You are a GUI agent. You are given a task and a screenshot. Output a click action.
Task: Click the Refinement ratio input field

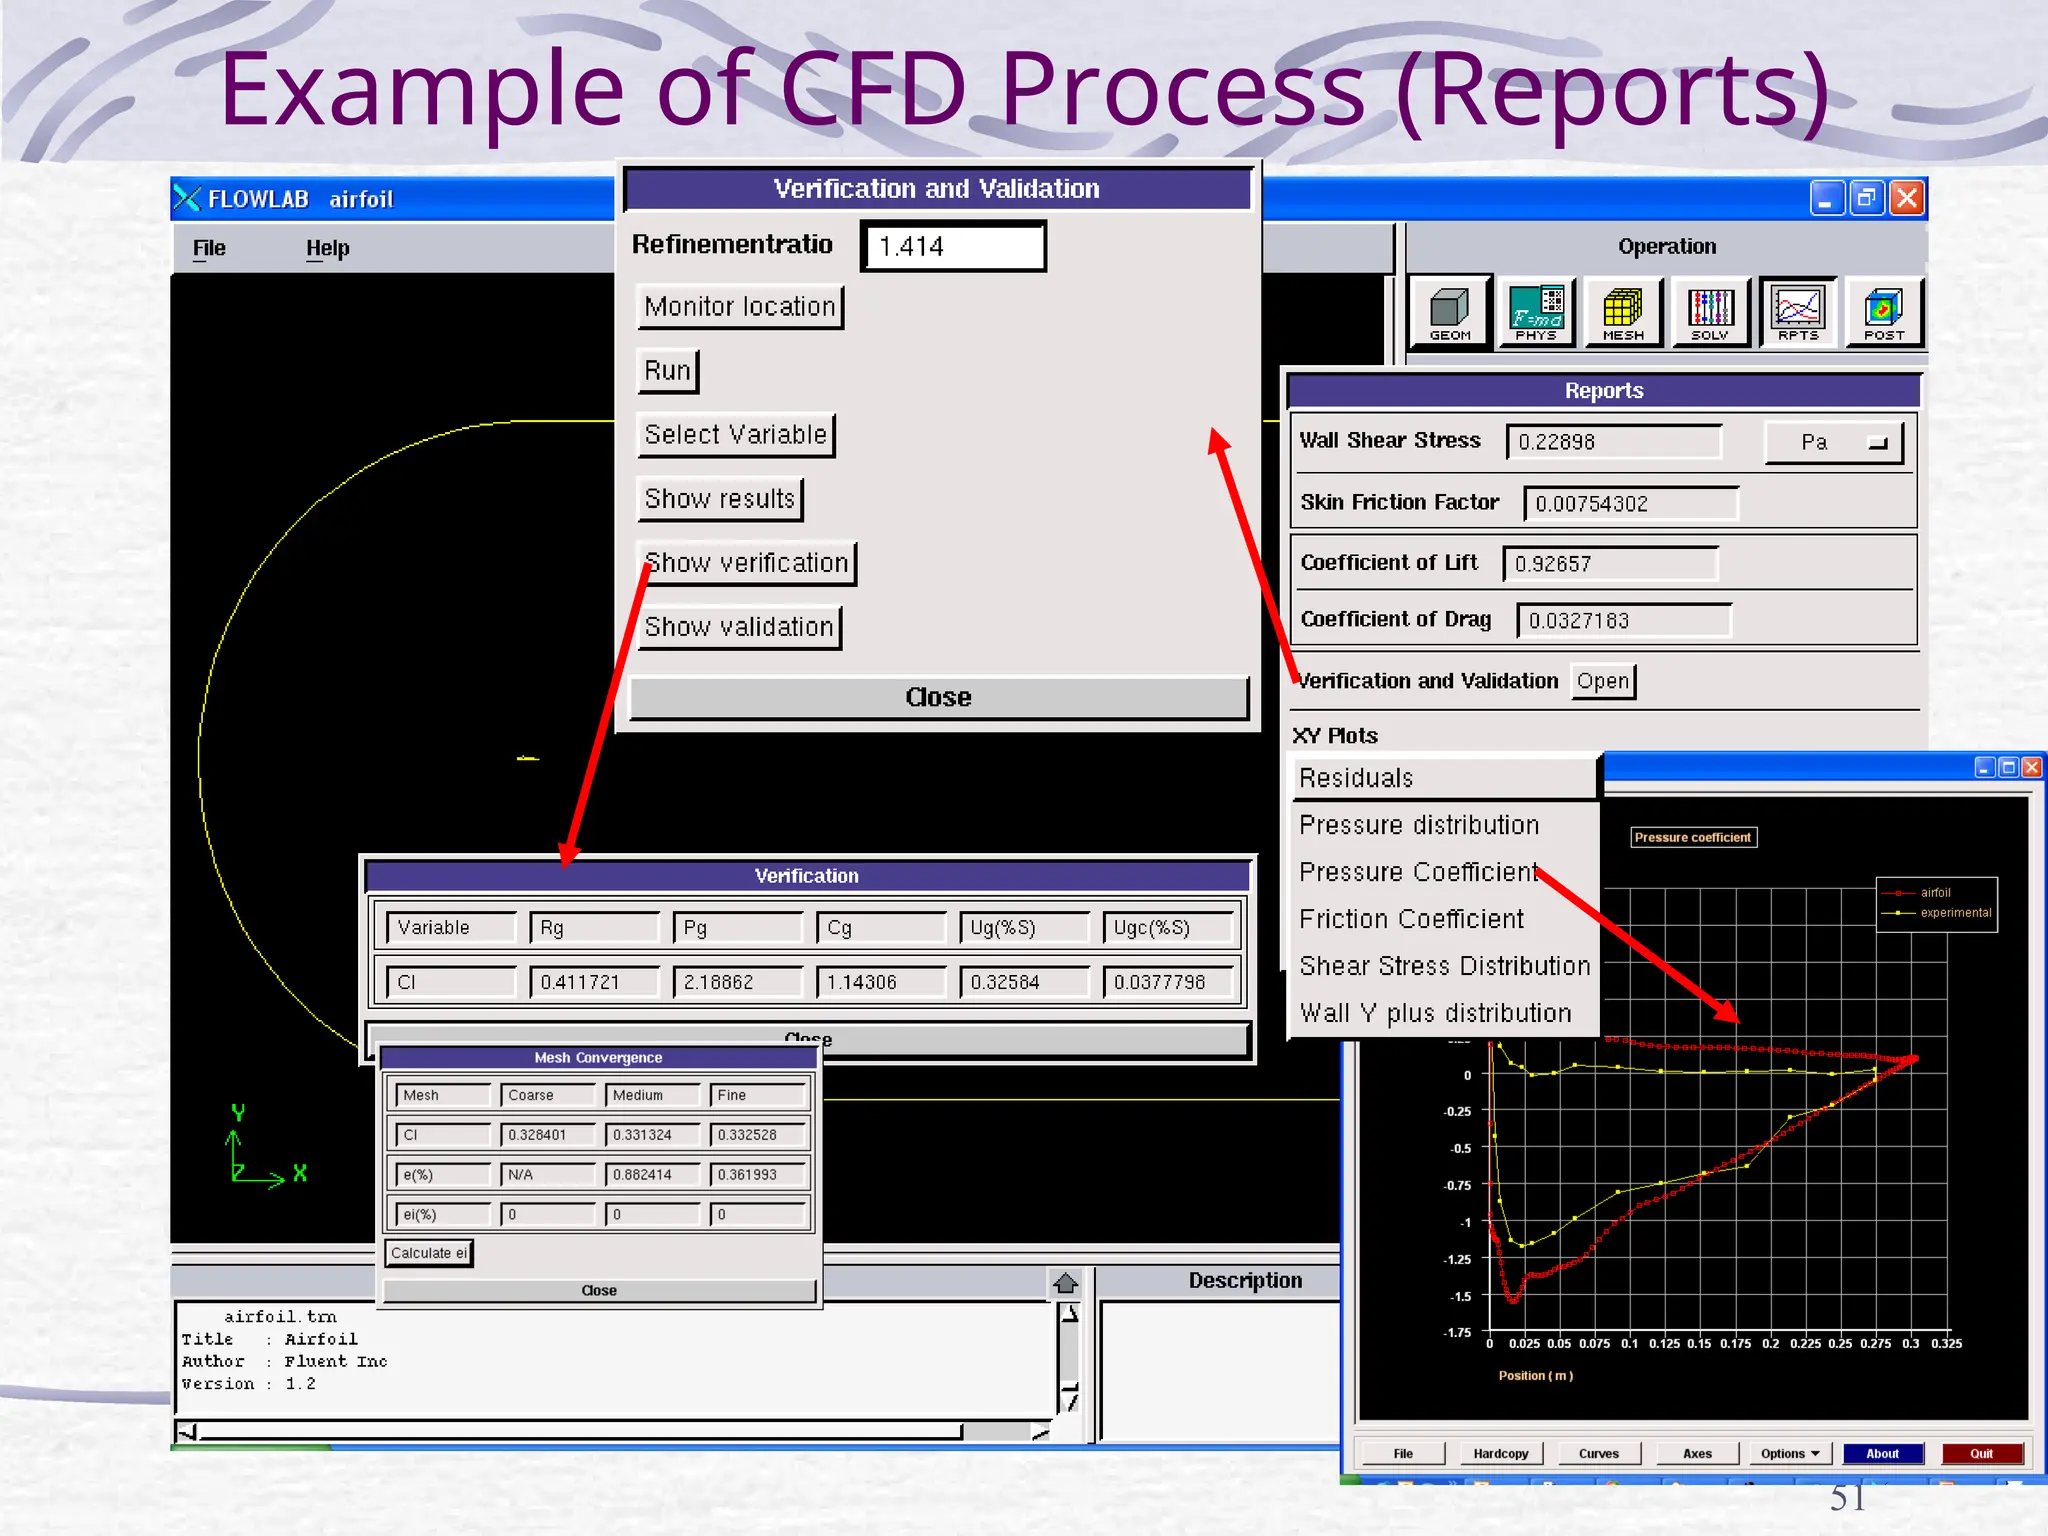tap(953, 246)
